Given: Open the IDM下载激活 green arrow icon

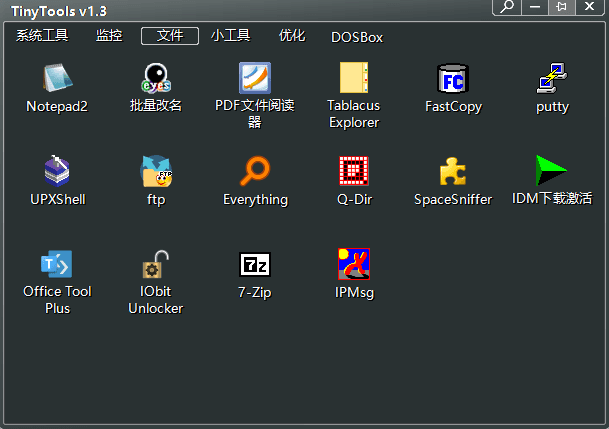Looking at the screenshot, I should [552, 170].
